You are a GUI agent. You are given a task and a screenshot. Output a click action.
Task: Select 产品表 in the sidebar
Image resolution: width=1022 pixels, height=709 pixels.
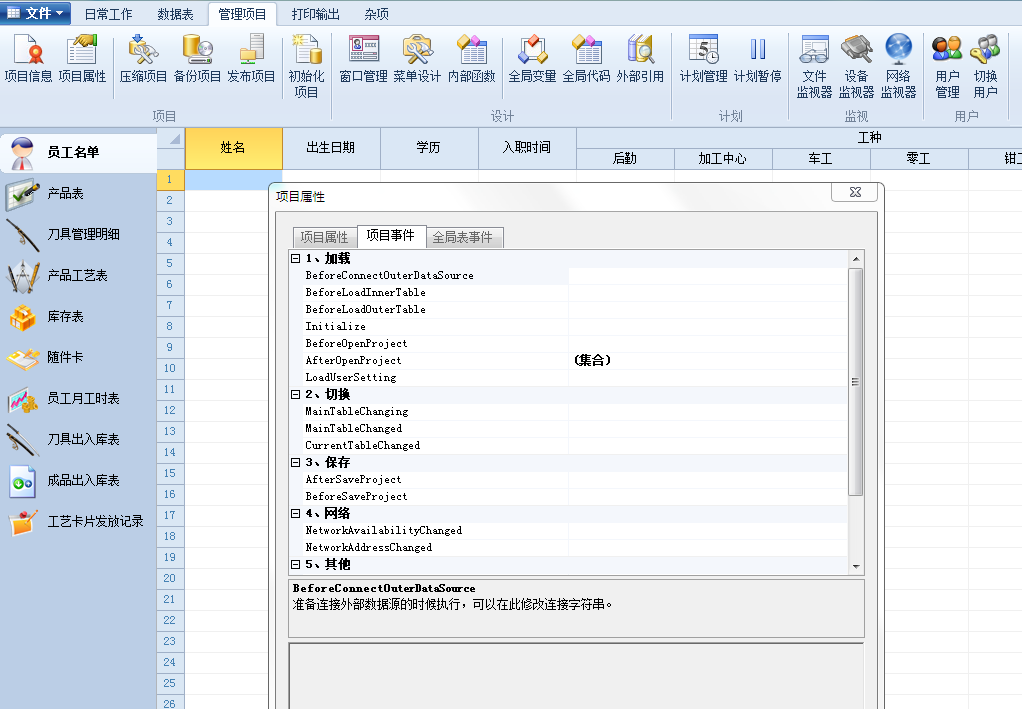65,194
